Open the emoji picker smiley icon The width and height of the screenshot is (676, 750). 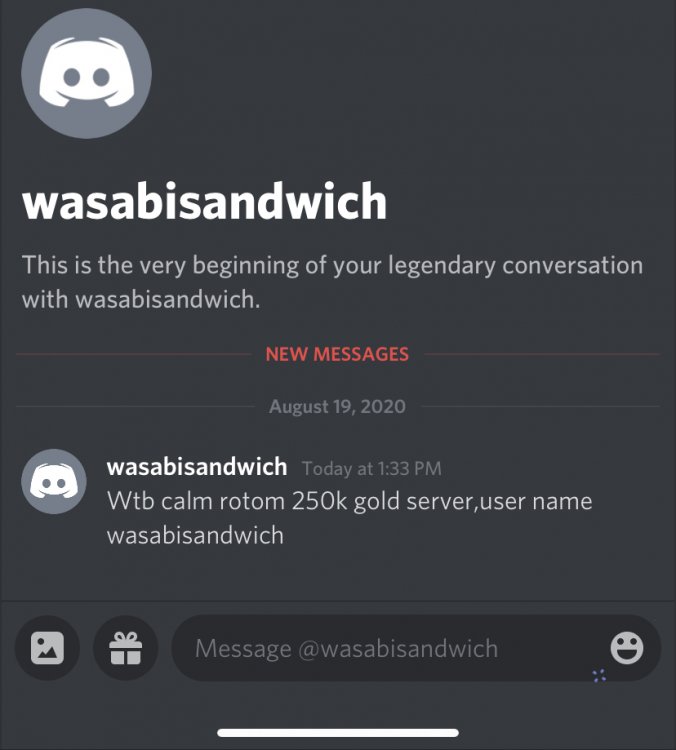(627, 648)
